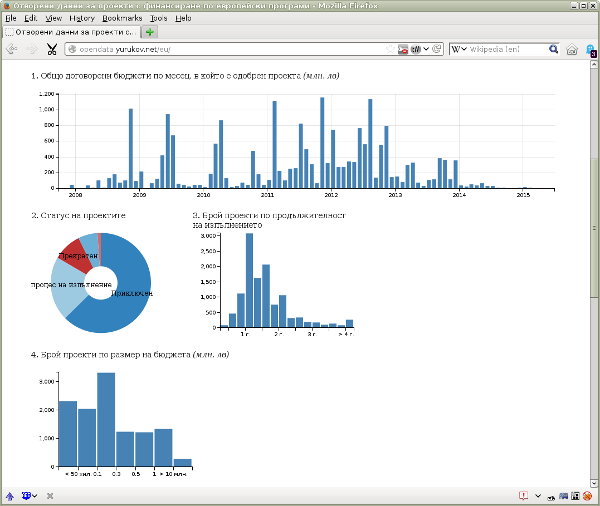The height and width of the screenshot is (506, 600).
Task: Open the Bookmarks menu
Action: click(122, 18)
